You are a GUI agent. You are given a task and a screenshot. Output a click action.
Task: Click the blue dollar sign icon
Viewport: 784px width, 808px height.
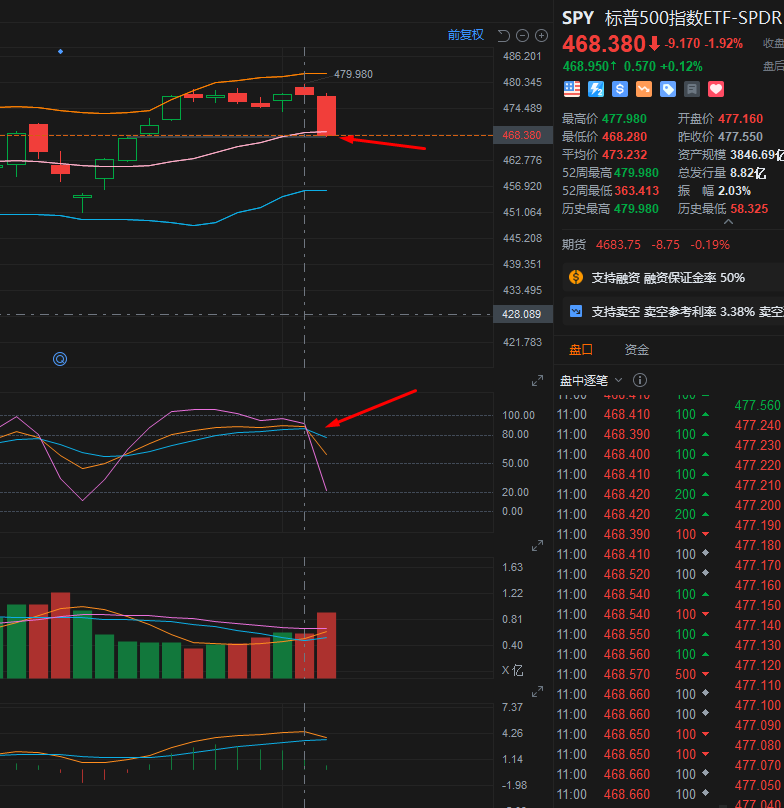tap(620, 89)
